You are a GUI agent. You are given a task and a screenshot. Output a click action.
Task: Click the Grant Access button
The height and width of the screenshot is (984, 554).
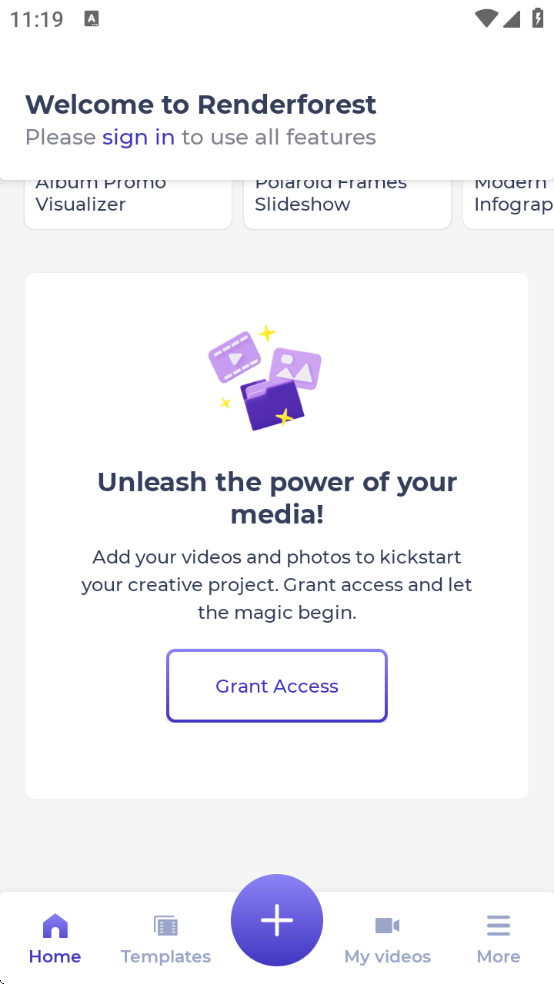click(x=277, y=686)
